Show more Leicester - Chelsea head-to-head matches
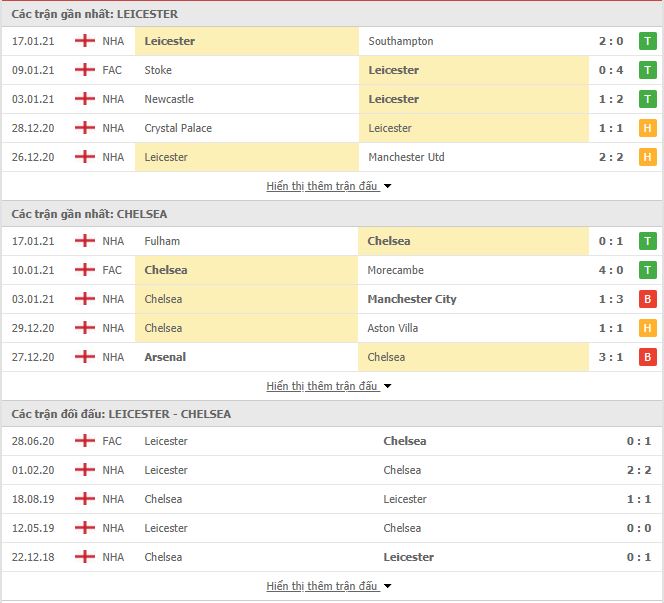 [329, 586]
